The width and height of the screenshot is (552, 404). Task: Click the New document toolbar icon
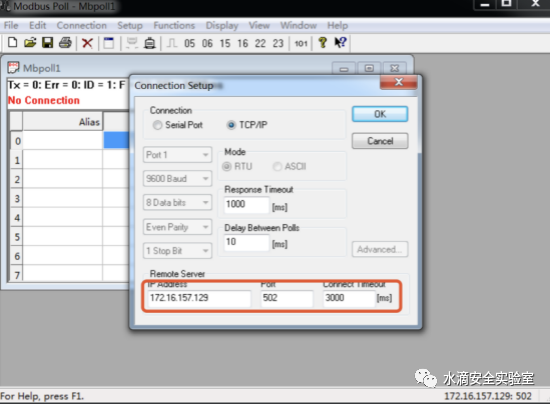[13, 43]
